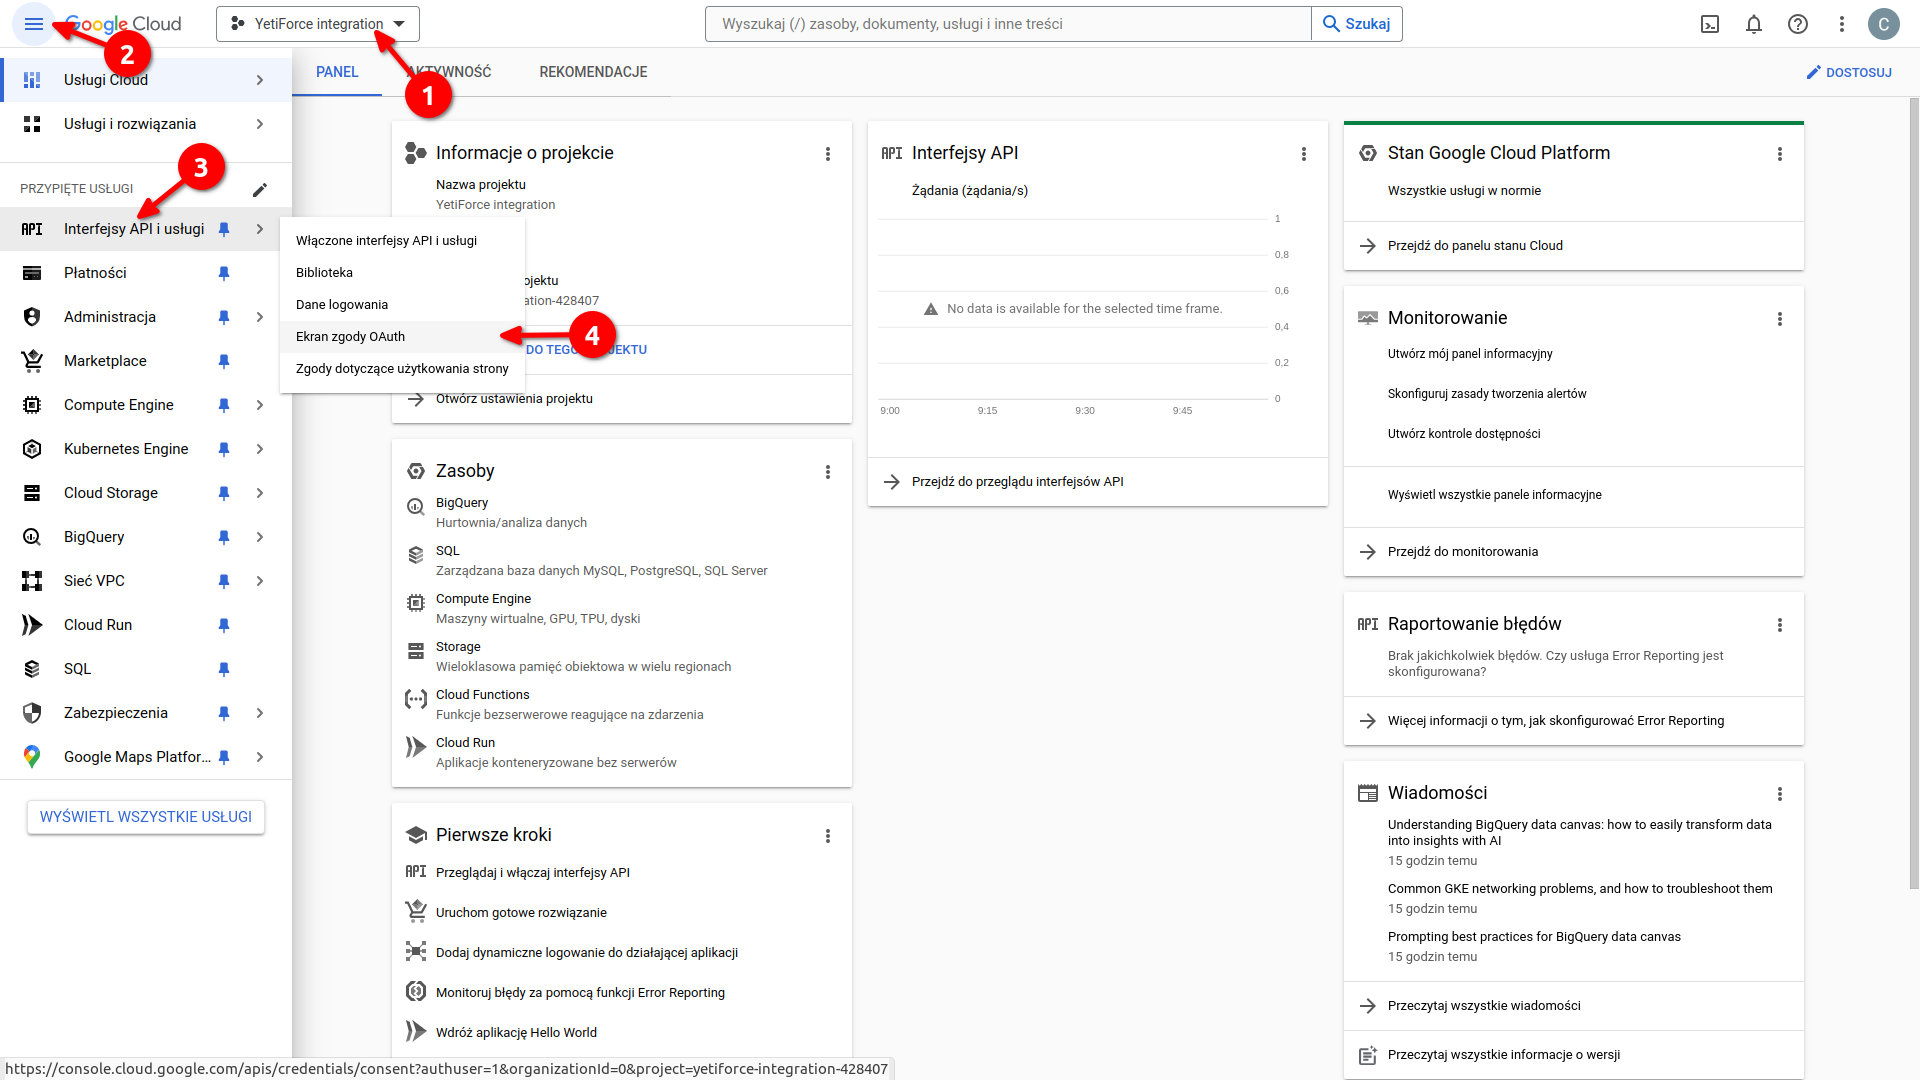Open top-bar settings three-dot menu

(x=1842, y=24)
